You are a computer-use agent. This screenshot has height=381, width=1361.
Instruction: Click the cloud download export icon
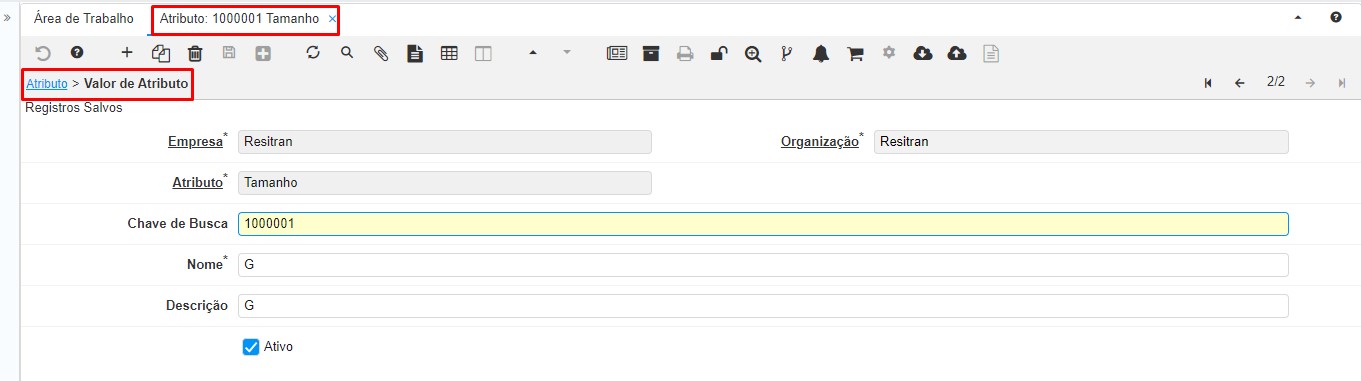point(923,54)
